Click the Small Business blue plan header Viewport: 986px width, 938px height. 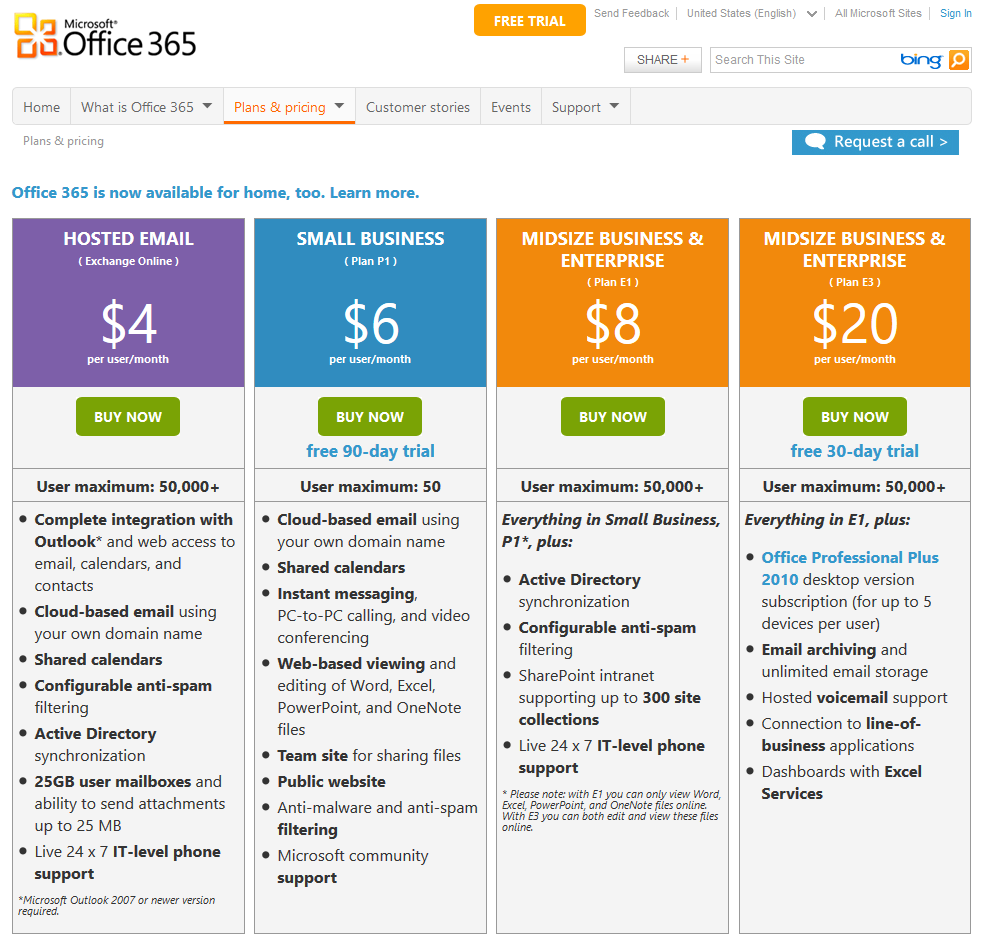tap(370, 302)
